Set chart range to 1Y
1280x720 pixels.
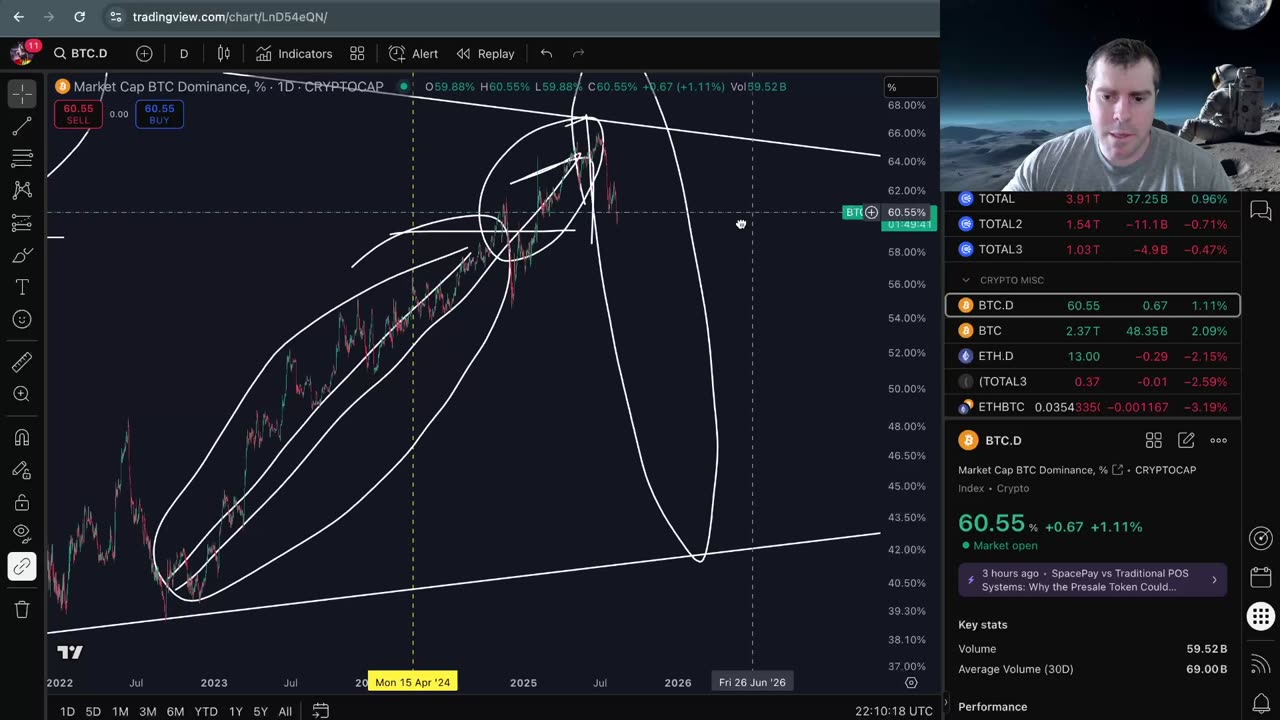(236, 711)
